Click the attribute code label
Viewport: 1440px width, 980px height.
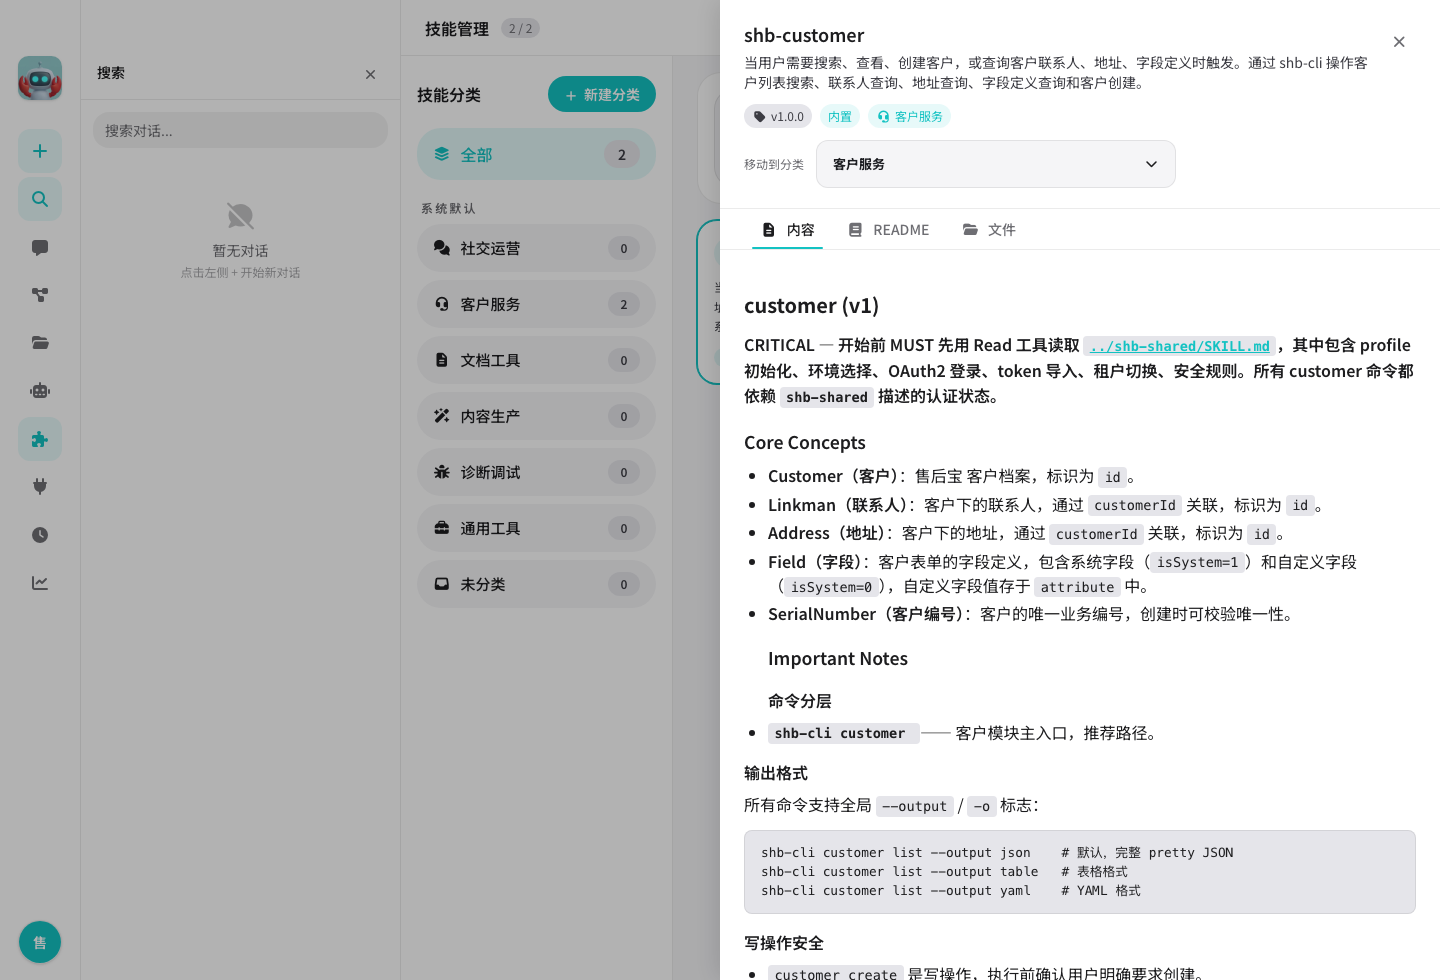coord(1077,587)
